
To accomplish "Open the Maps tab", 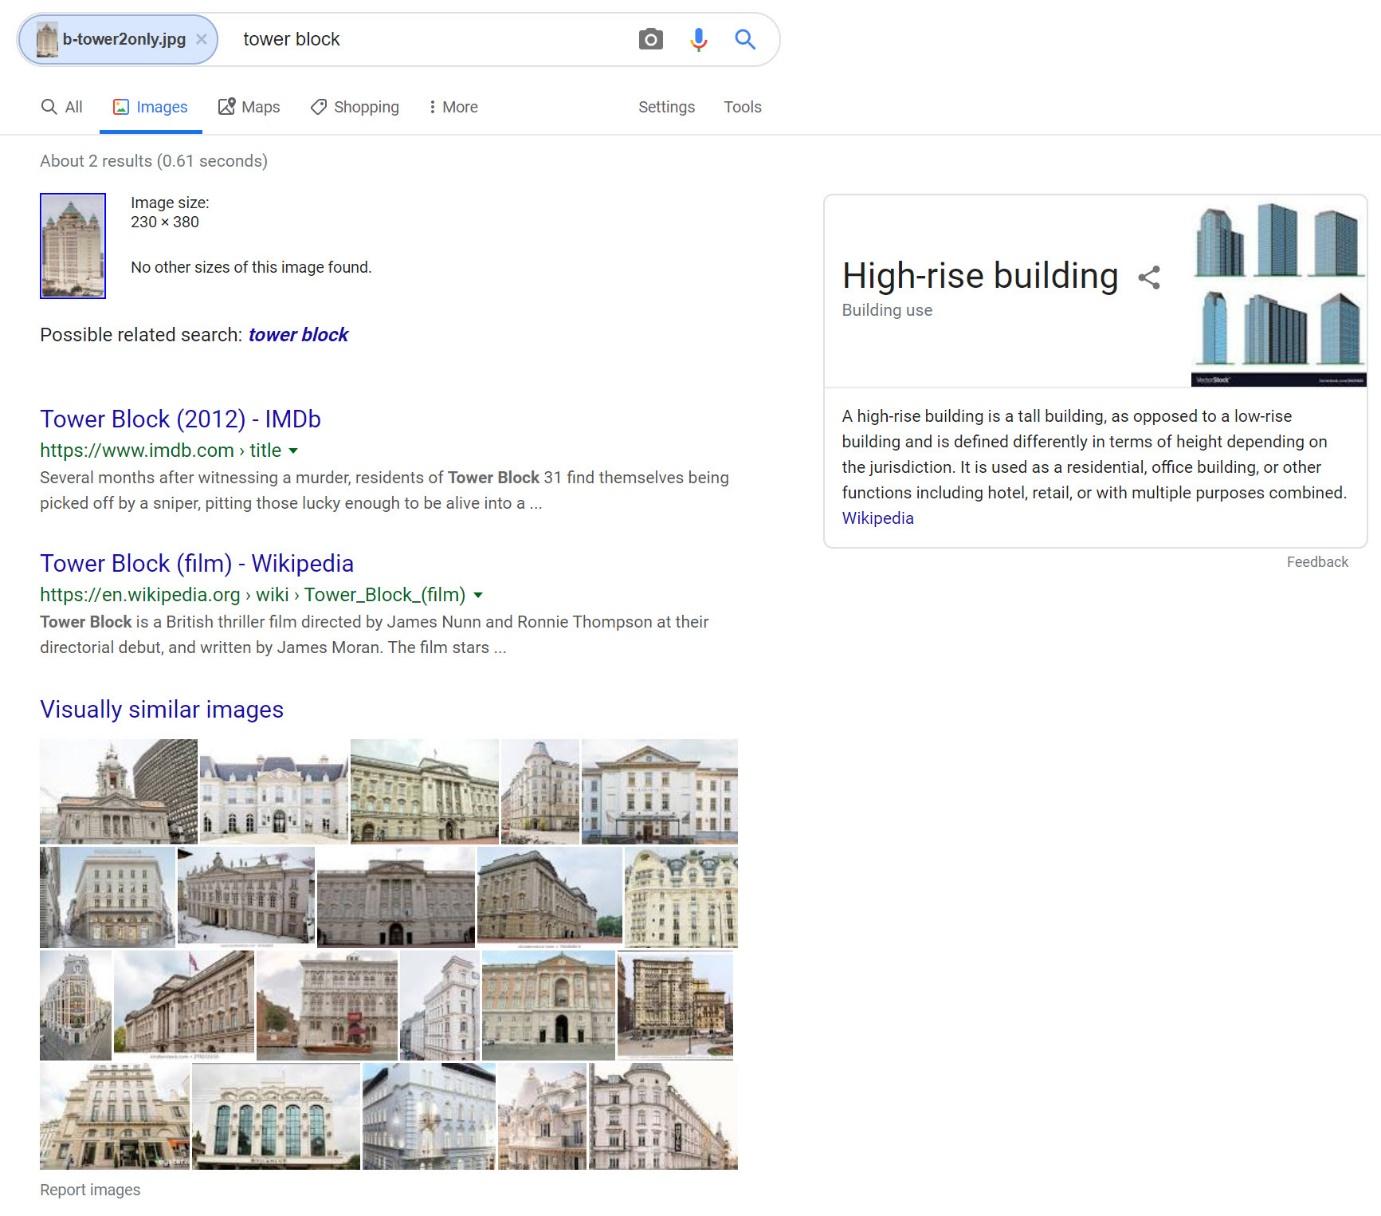I will 249,107.
